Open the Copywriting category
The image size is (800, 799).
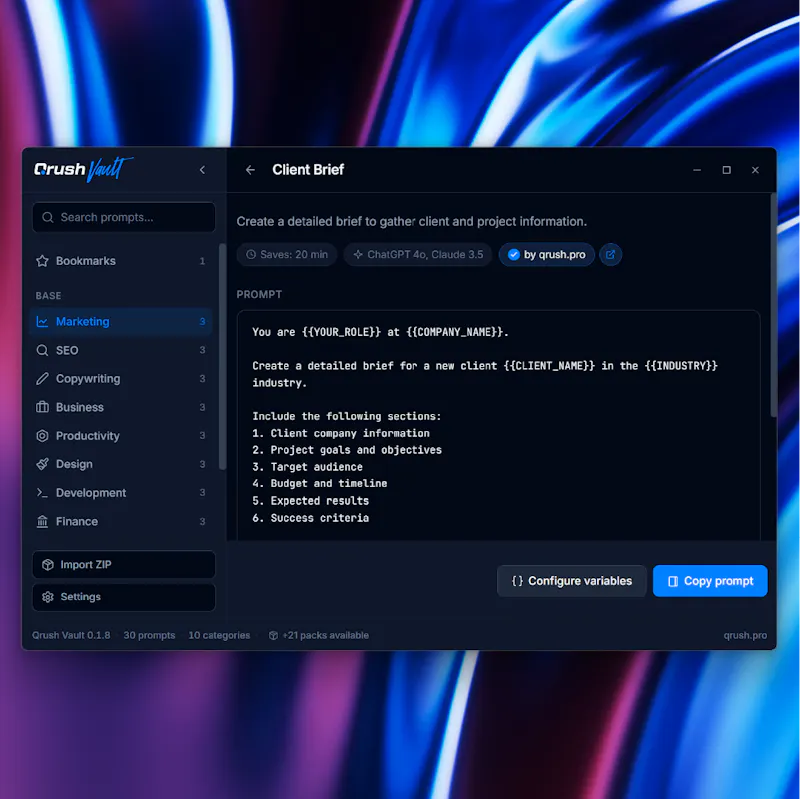tap(121, 379)
